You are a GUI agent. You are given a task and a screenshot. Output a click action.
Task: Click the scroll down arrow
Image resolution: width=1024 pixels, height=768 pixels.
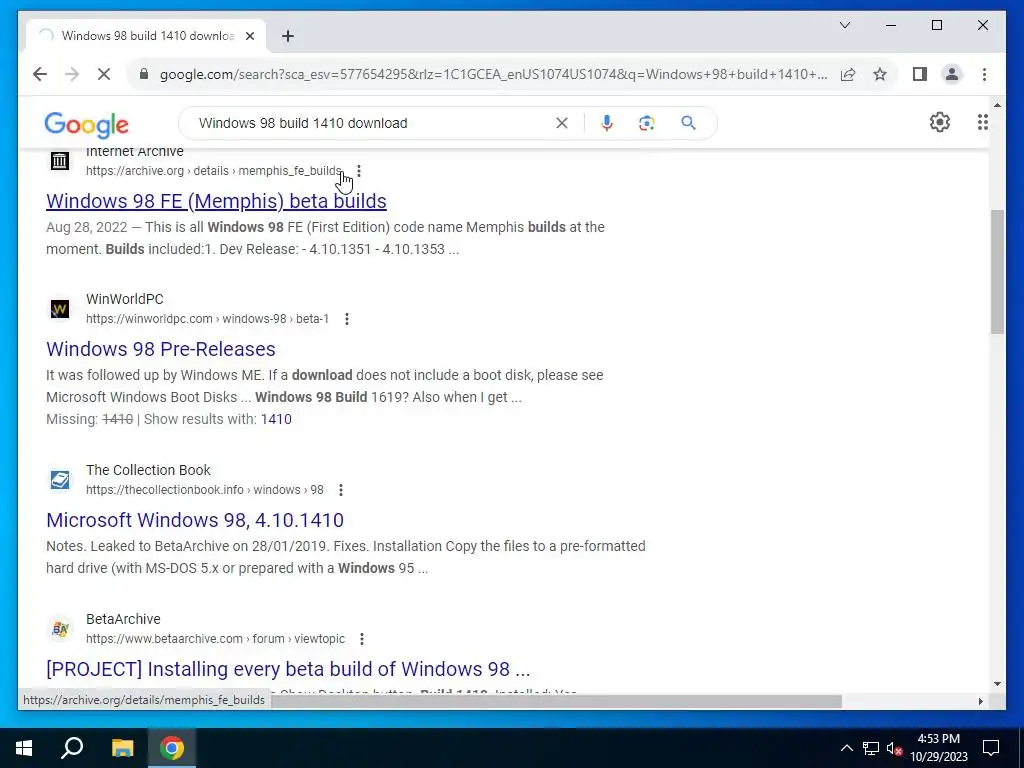coord(997,684)
